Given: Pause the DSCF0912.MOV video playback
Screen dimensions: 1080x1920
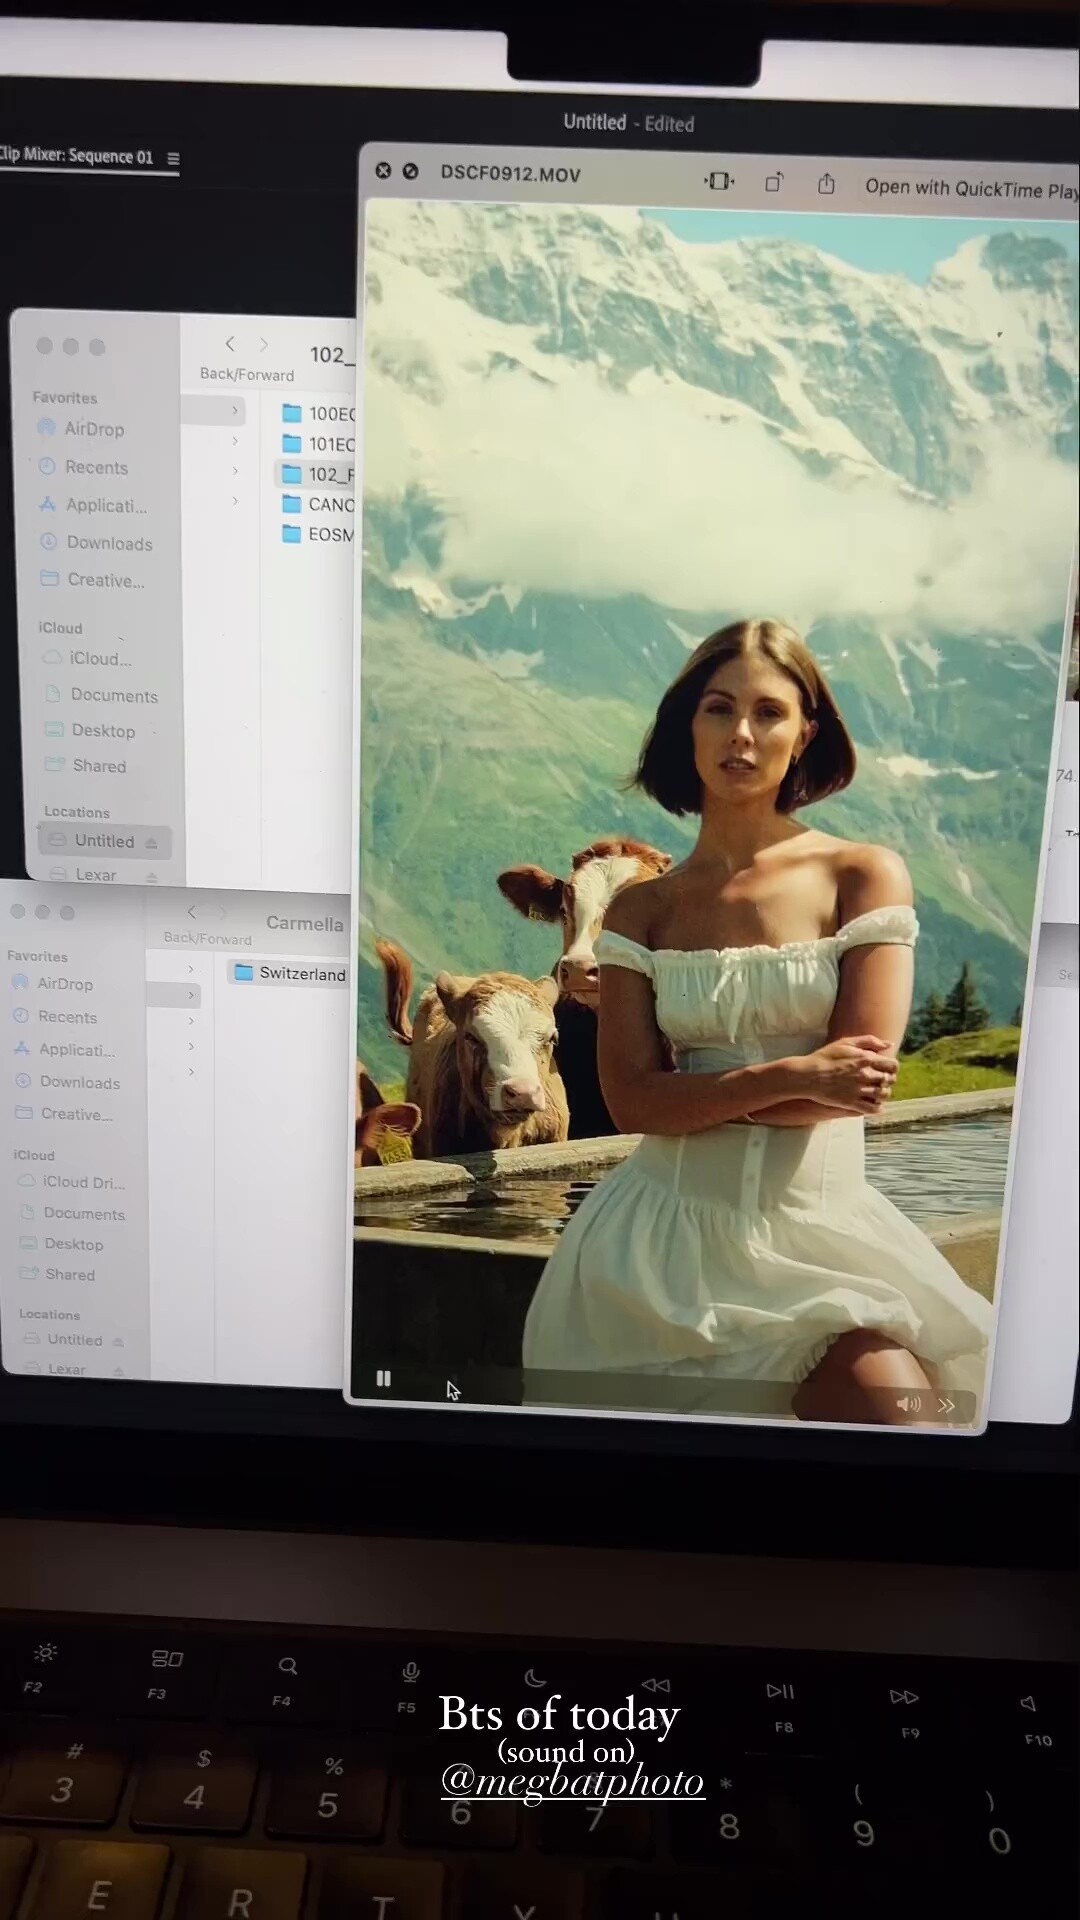Looking at the screenshot, I should click(383, 1378).
